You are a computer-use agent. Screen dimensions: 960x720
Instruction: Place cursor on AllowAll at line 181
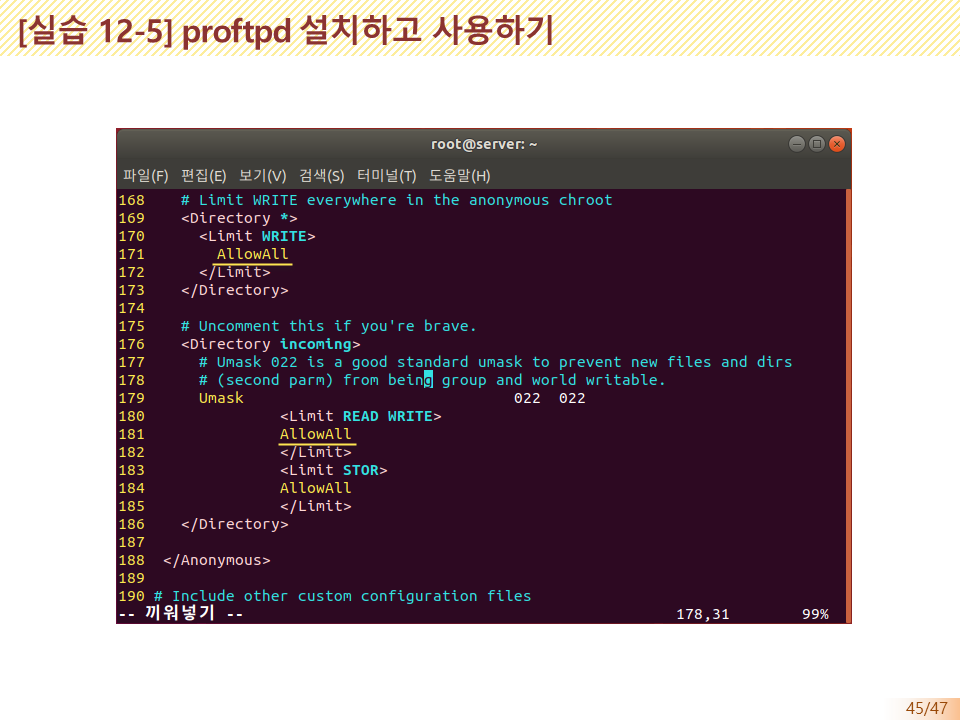[316, 434]
